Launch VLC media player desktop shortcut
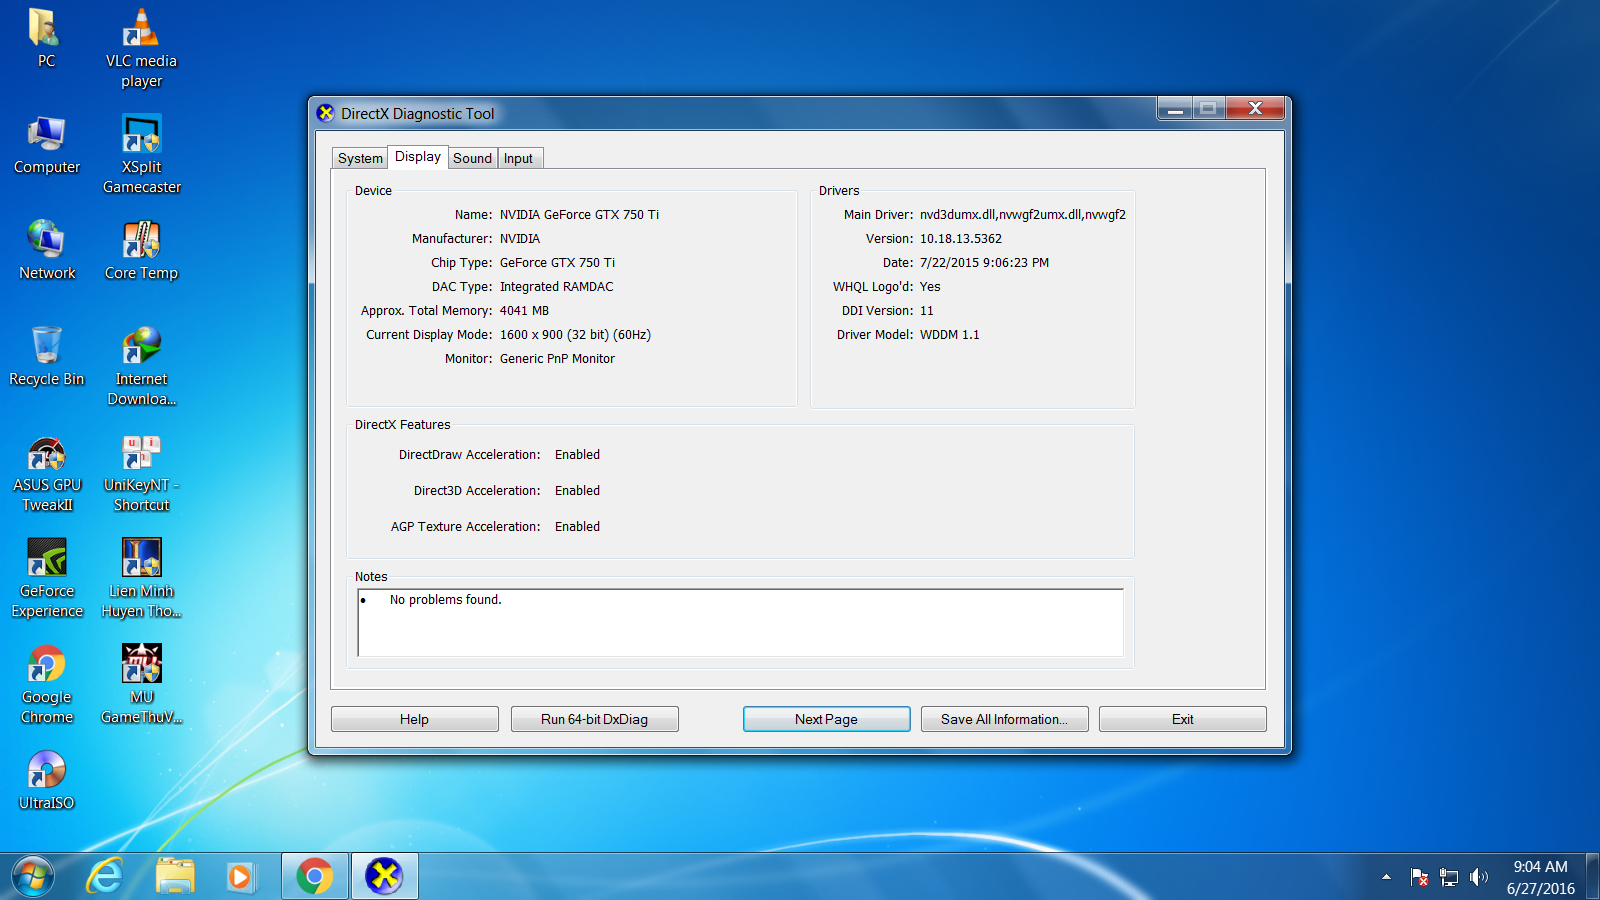The image size is (1600, 900). point(141,48)
